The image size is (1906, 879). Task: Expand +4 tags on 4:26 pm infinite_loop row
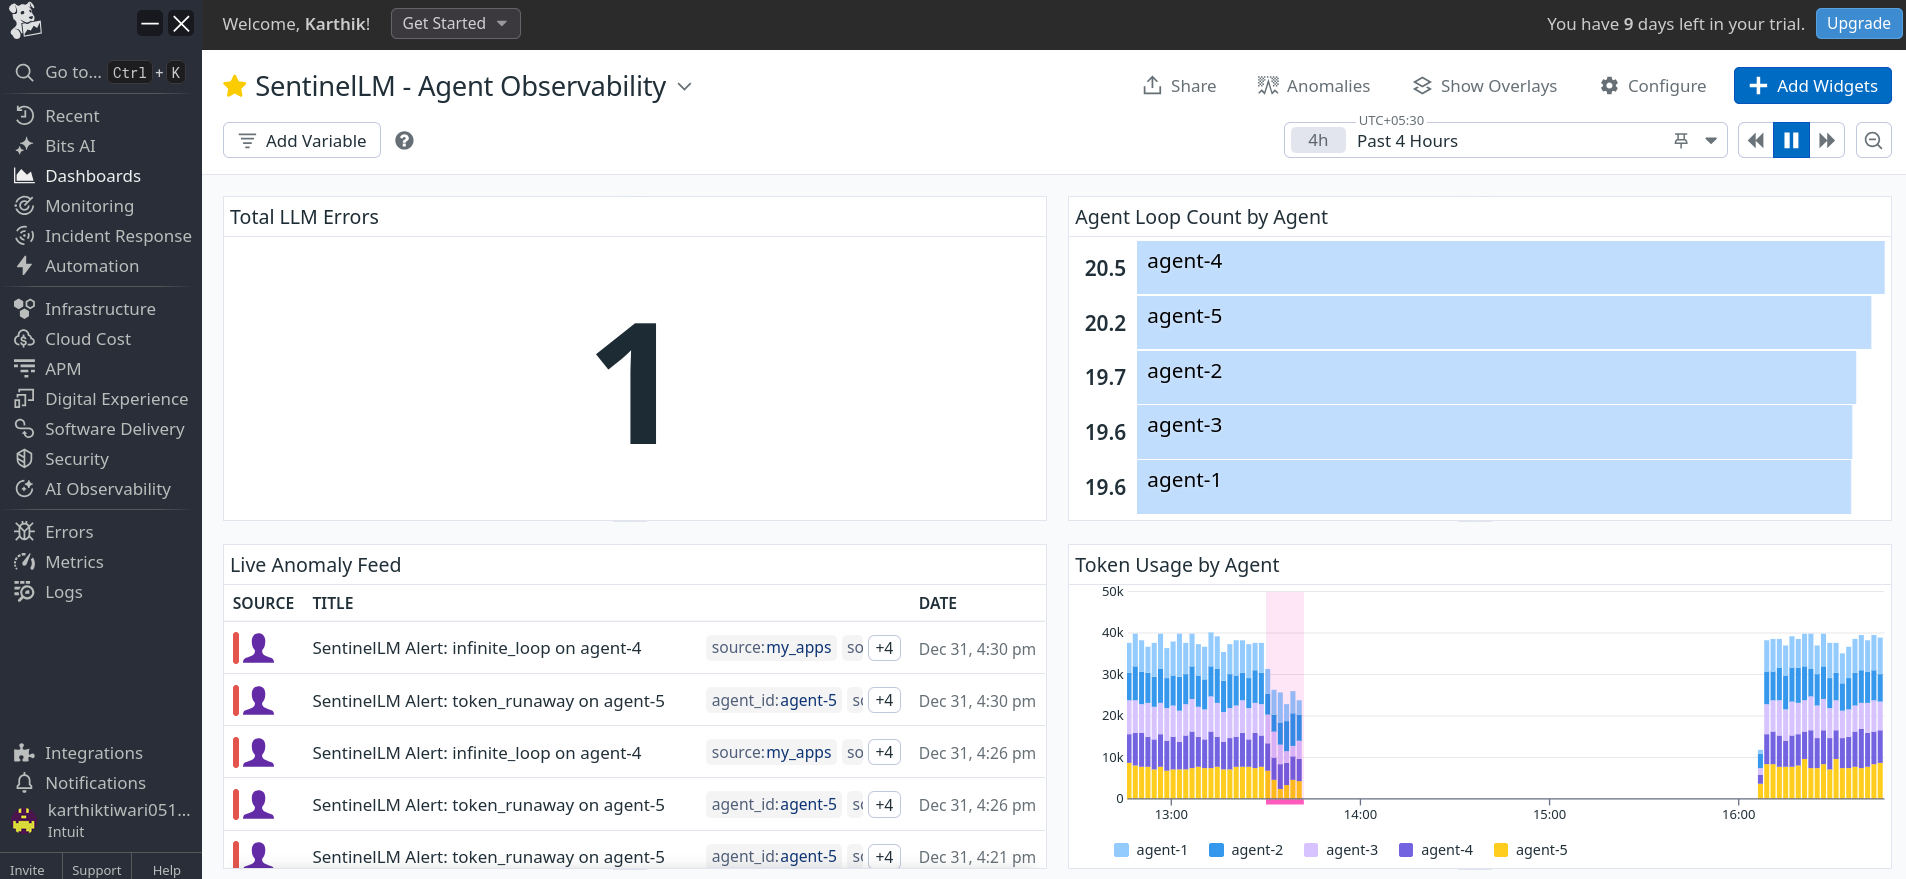tap(884, 752)
